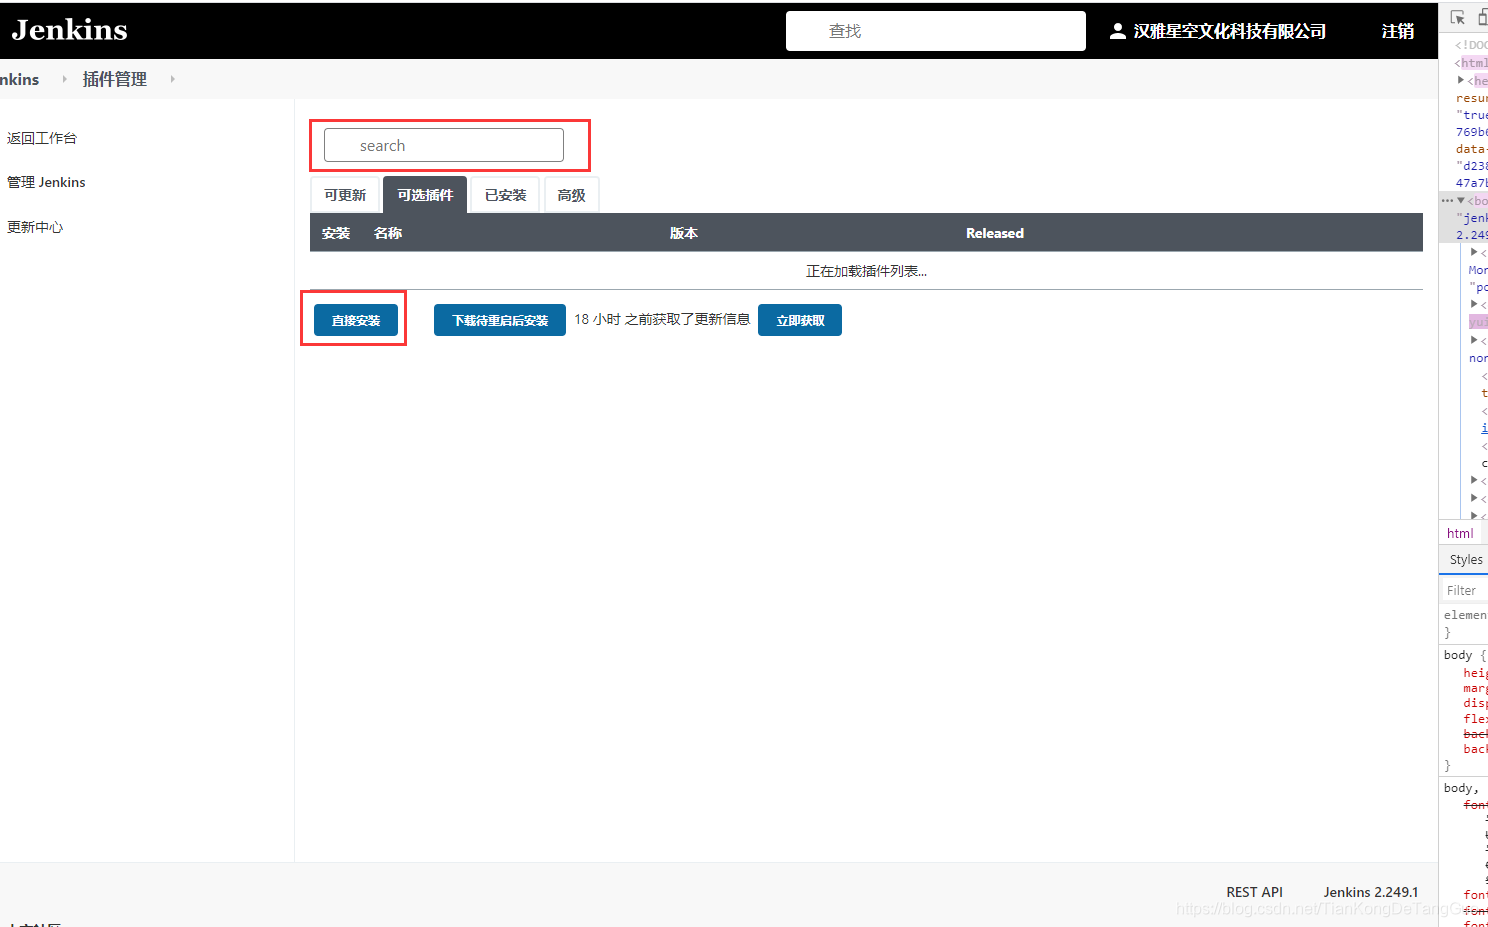Click the 立即获取 button
This screenshot has width=1488, height=927.
pyautogui.click(x=800, y=320)
